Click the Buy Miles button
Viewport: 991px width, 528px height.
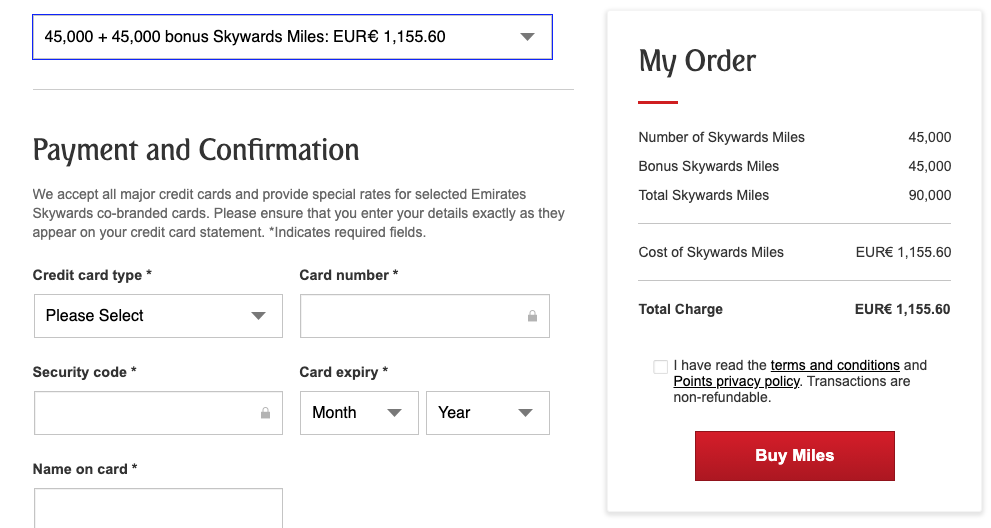(794, 456)
